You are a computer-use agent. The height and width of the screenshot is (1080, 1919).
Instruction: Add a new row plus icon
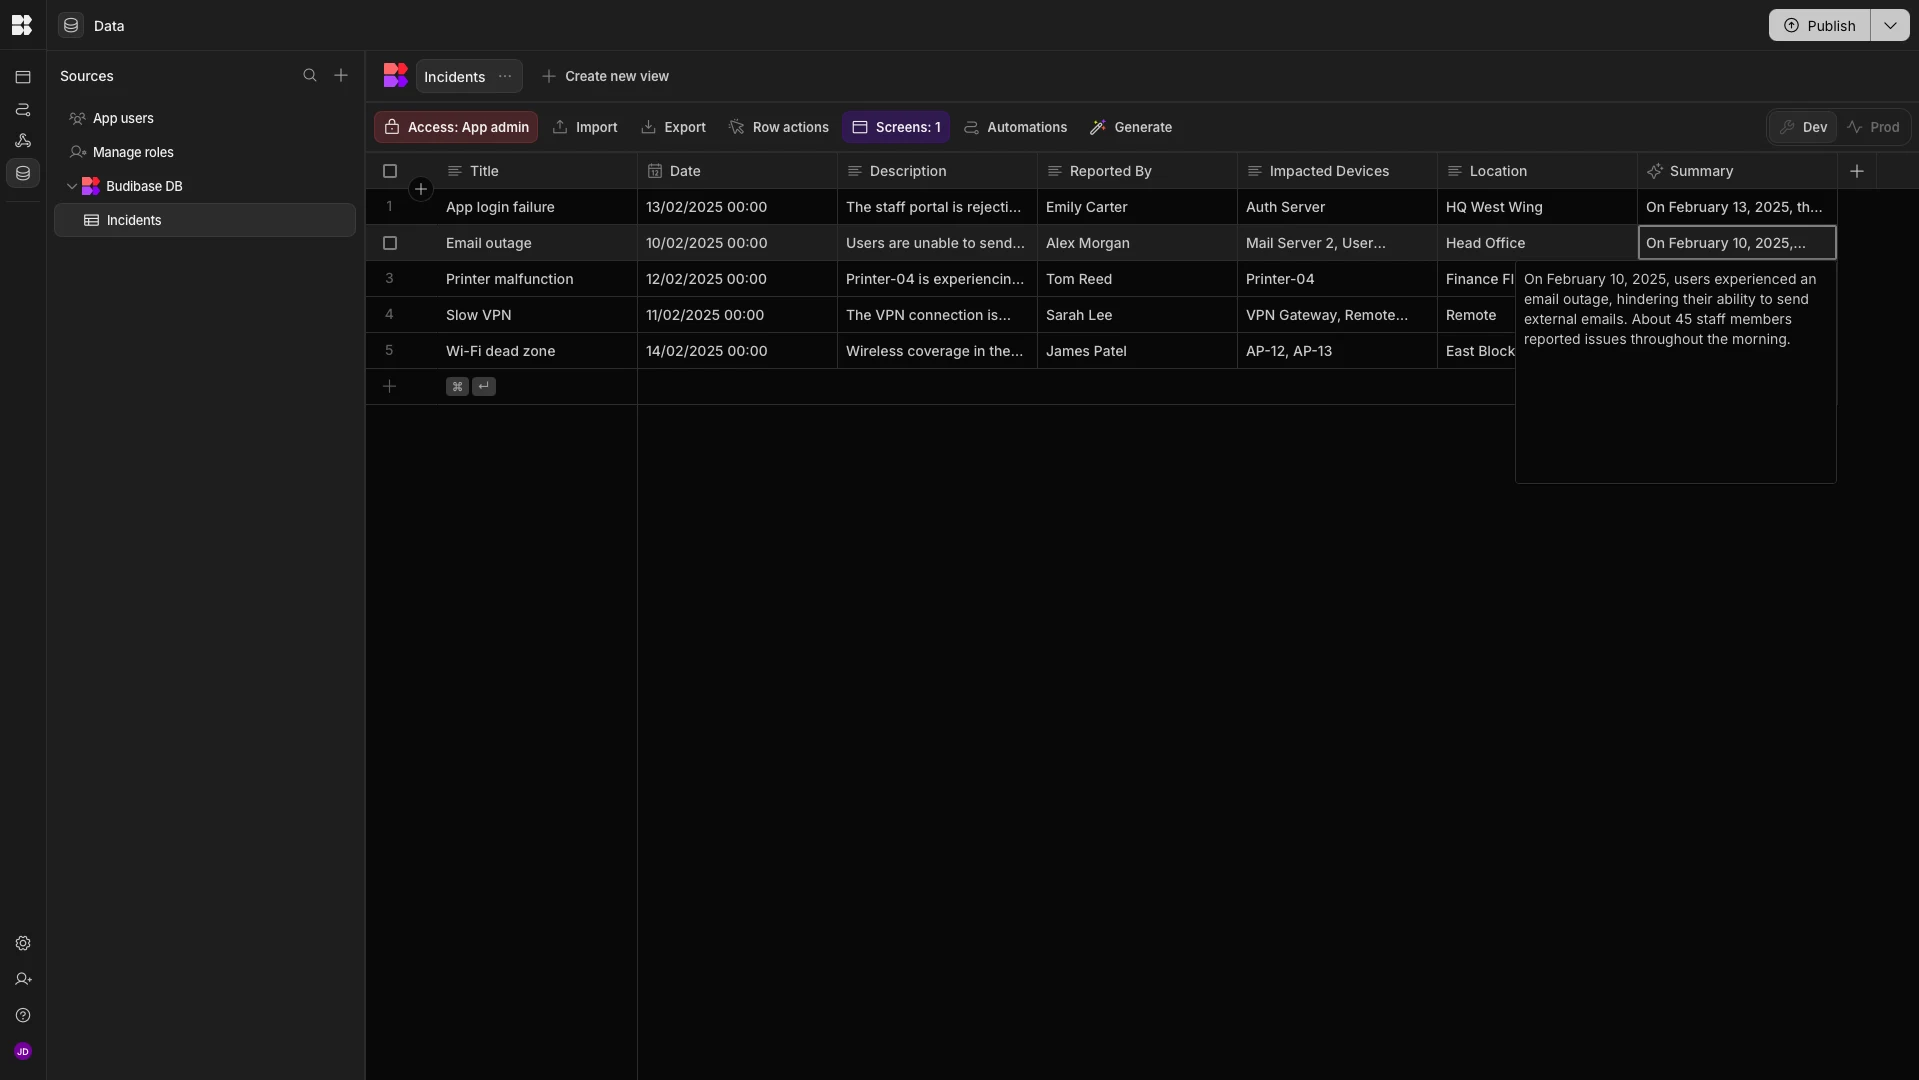point(390,386)
